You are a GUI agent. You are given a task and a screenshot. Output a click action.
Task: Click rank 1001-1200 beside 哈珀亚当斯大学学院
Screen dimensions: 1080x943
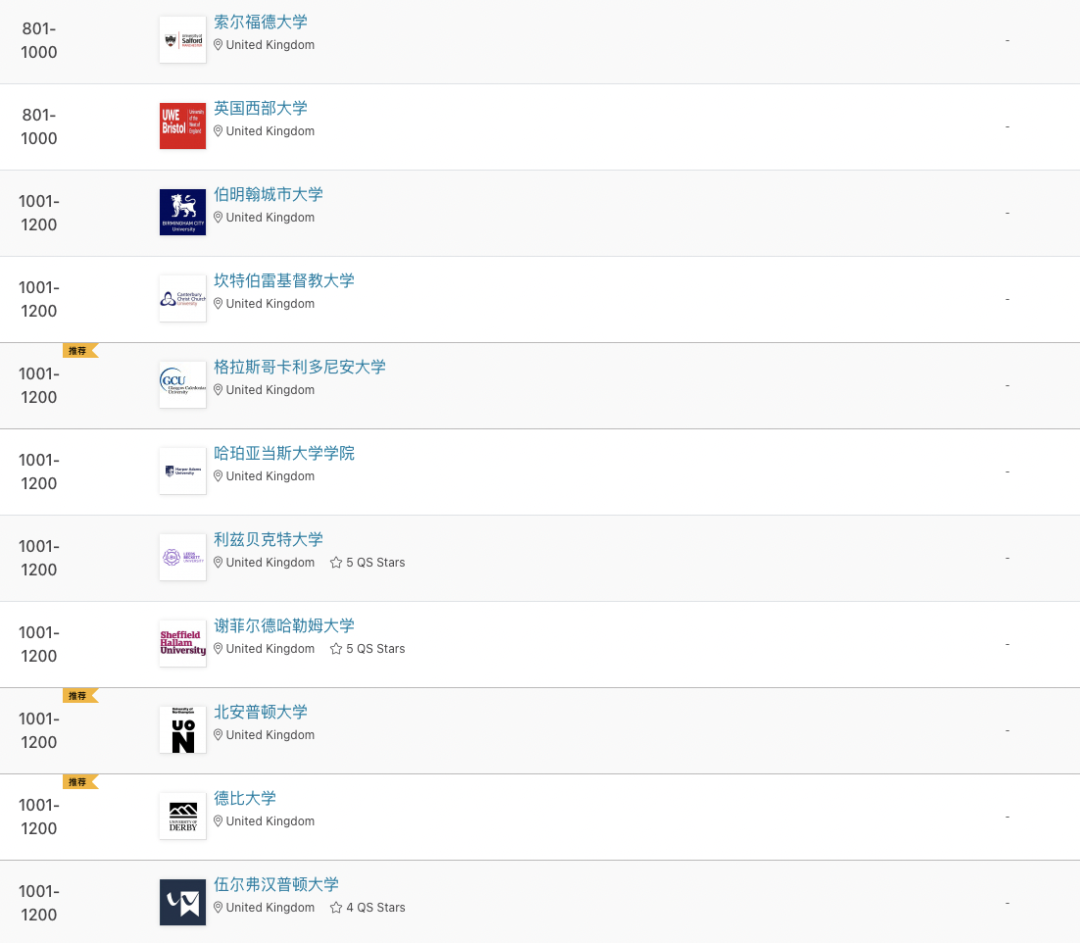pos(39,472)
